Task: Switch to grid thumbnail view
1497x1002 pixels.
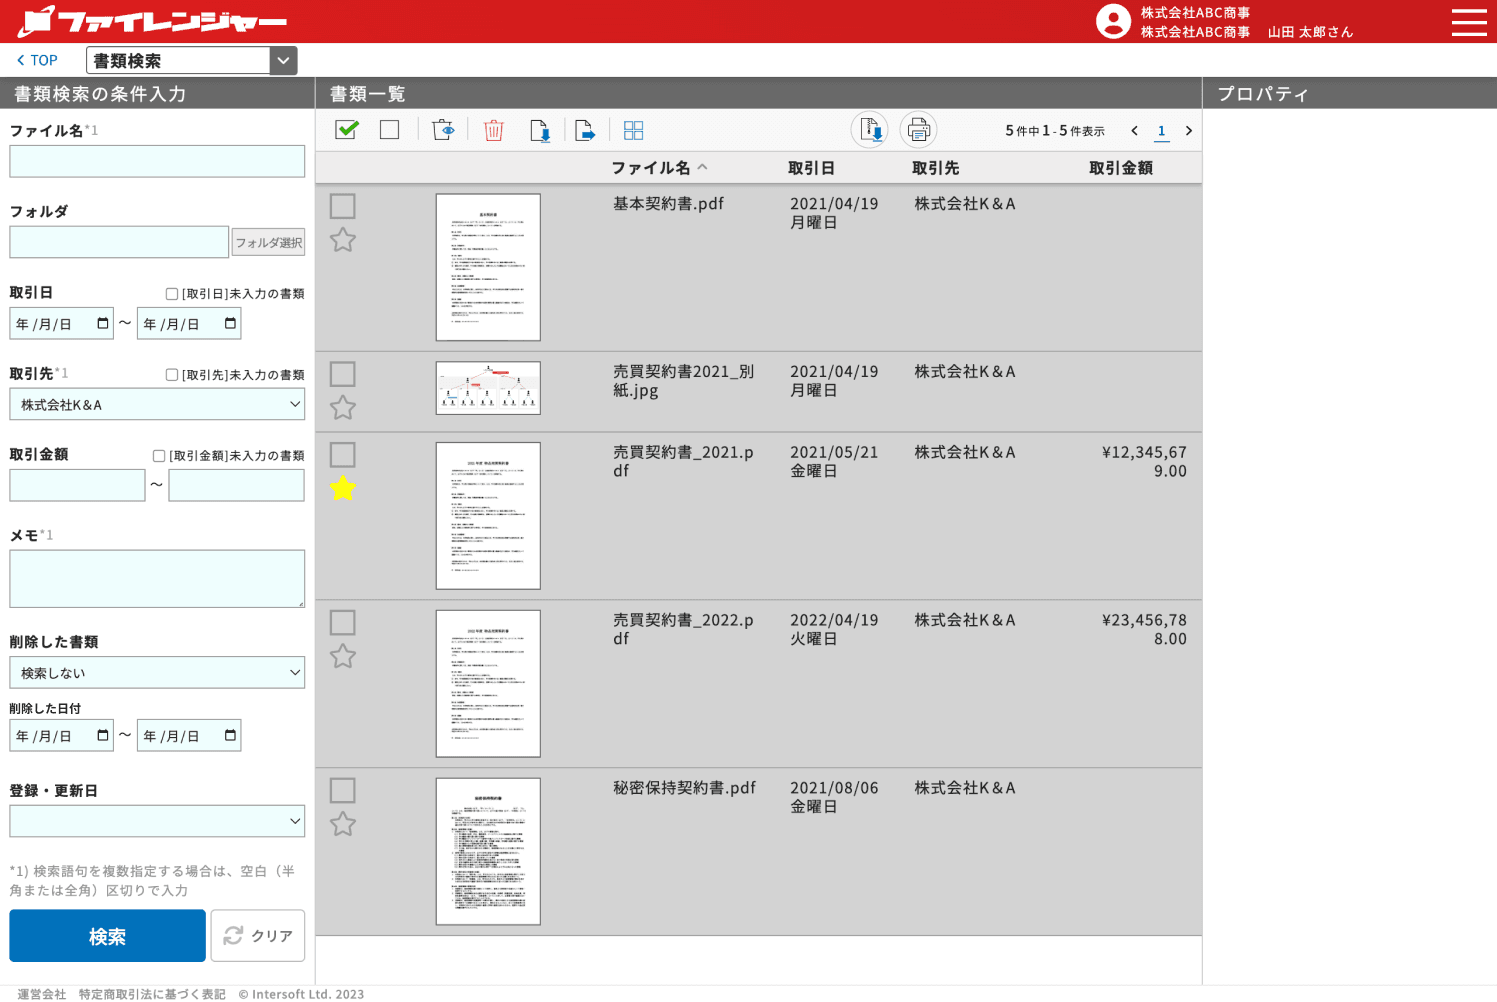Action: [x=633, y=130]
